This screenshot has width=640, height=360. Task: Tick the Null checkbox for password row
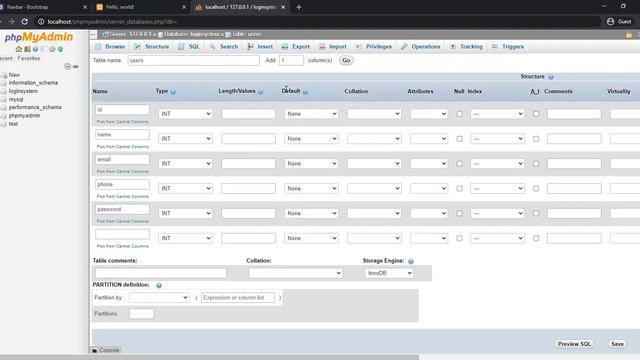(460, 213)
